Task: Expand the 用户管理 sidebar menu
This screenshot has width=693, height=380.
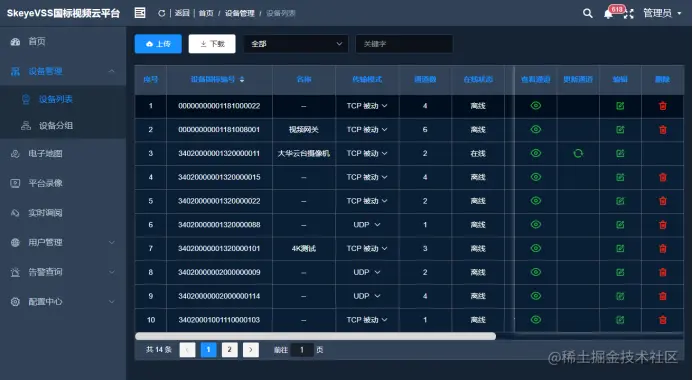Action: (63, 242)
